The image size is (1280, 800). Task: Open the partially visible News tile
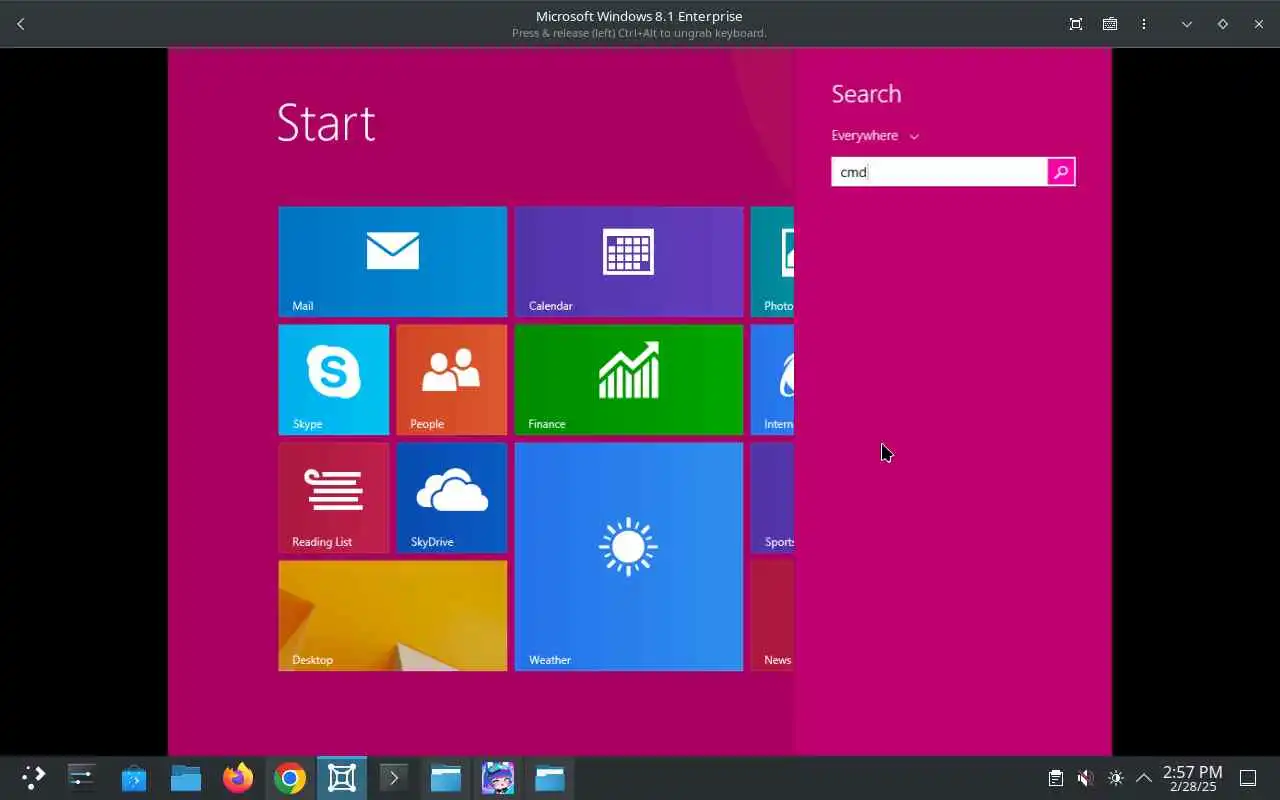click(x=772, y=616)
